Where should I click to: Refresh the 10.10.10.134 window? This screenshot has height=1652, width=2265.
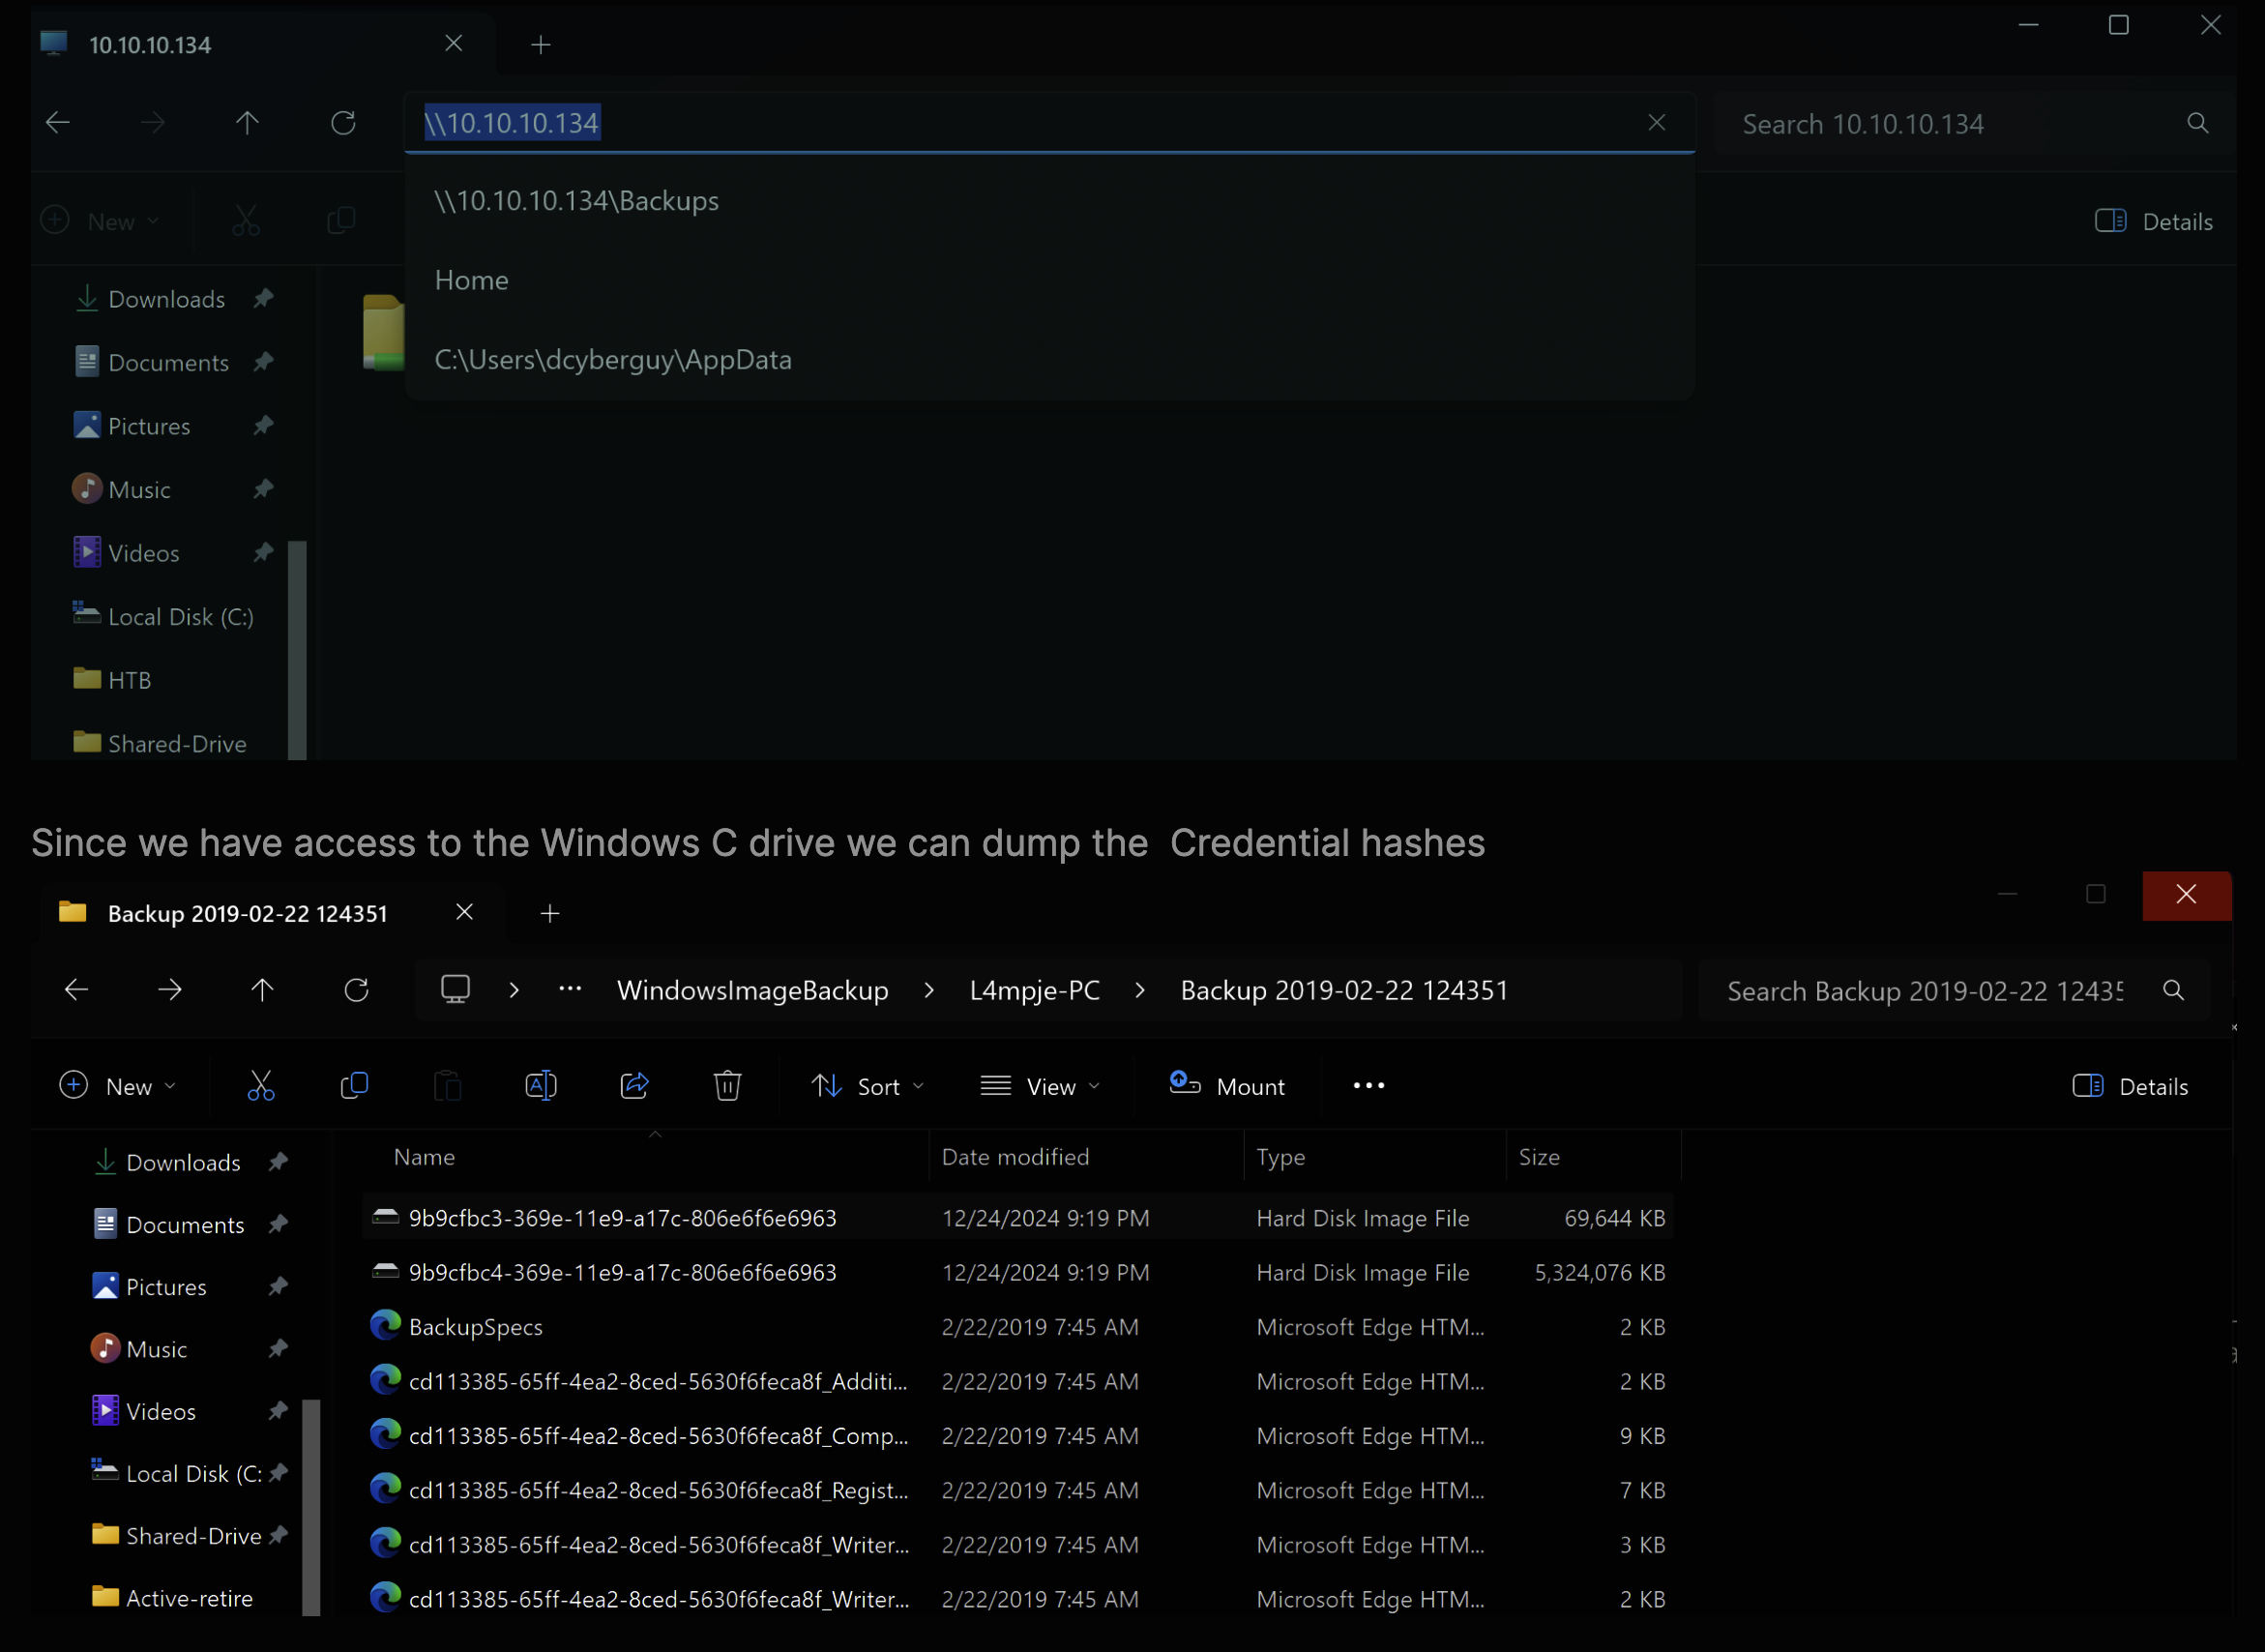[x=343, y=123]
